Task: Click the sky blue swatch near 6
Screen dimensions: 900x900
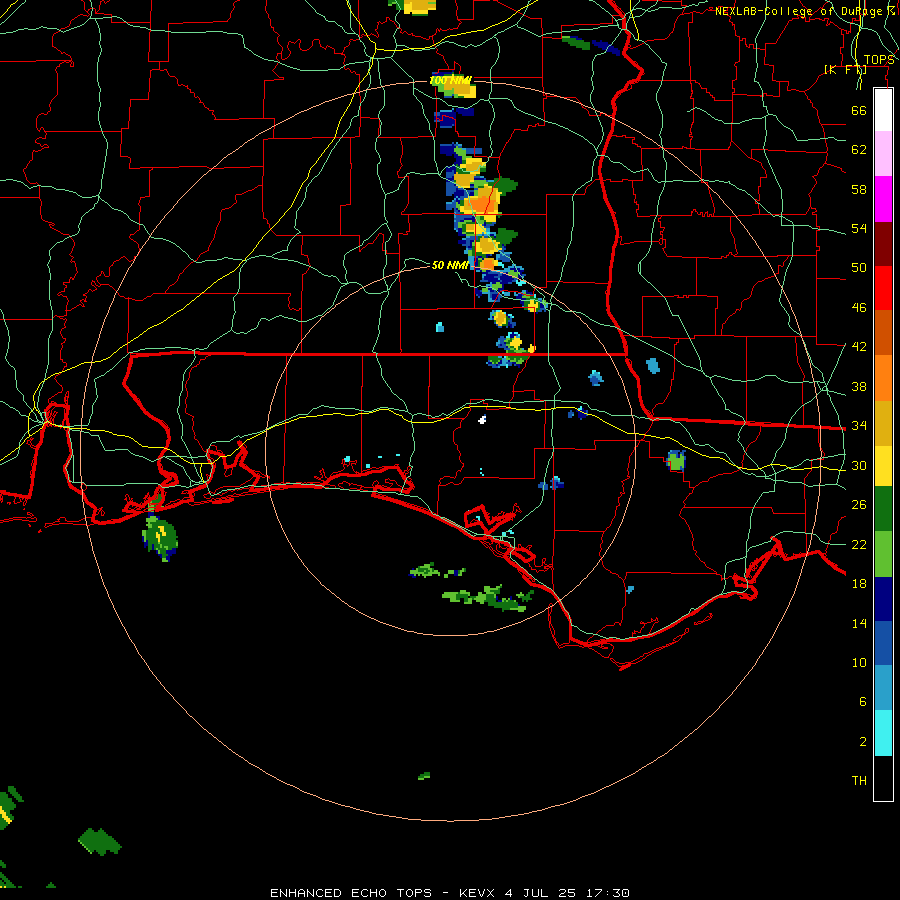Action: (883, 688)
